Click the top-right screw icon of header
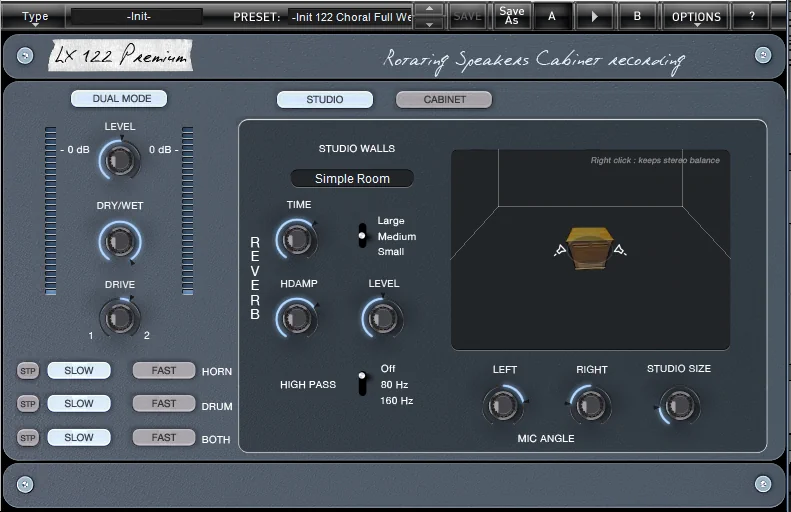The height and width of the screenshot is (512, 791). click(763, 55)
